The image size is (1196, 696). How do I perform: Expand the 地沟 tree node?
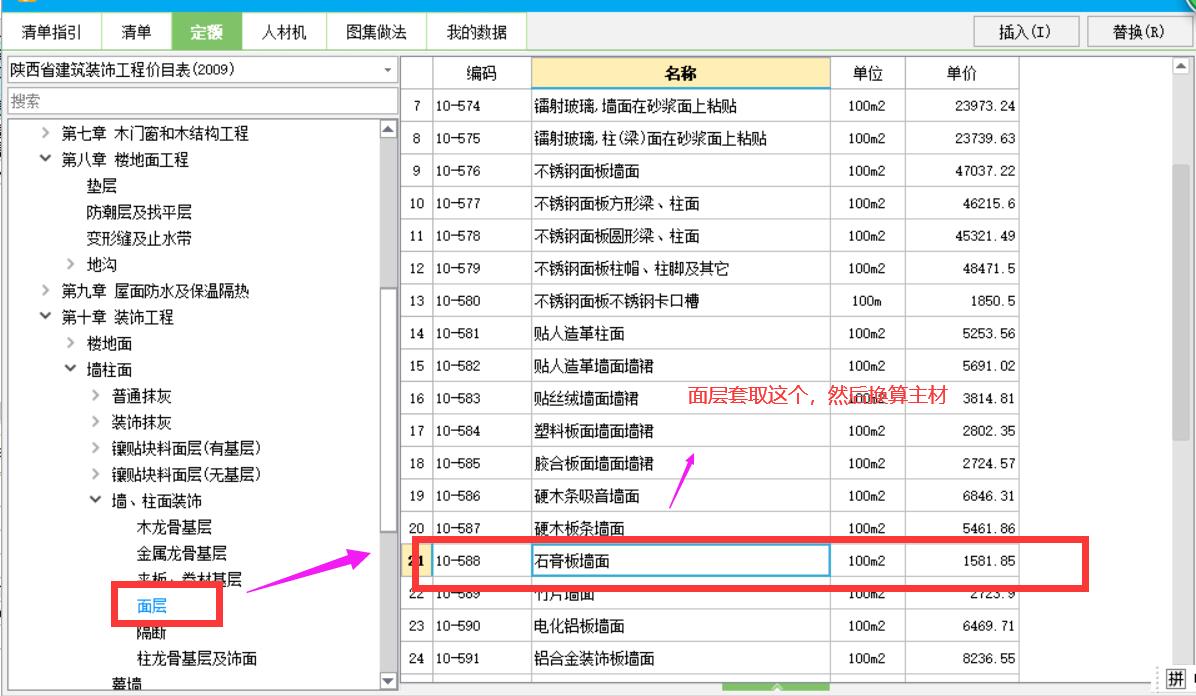[70, 264]
